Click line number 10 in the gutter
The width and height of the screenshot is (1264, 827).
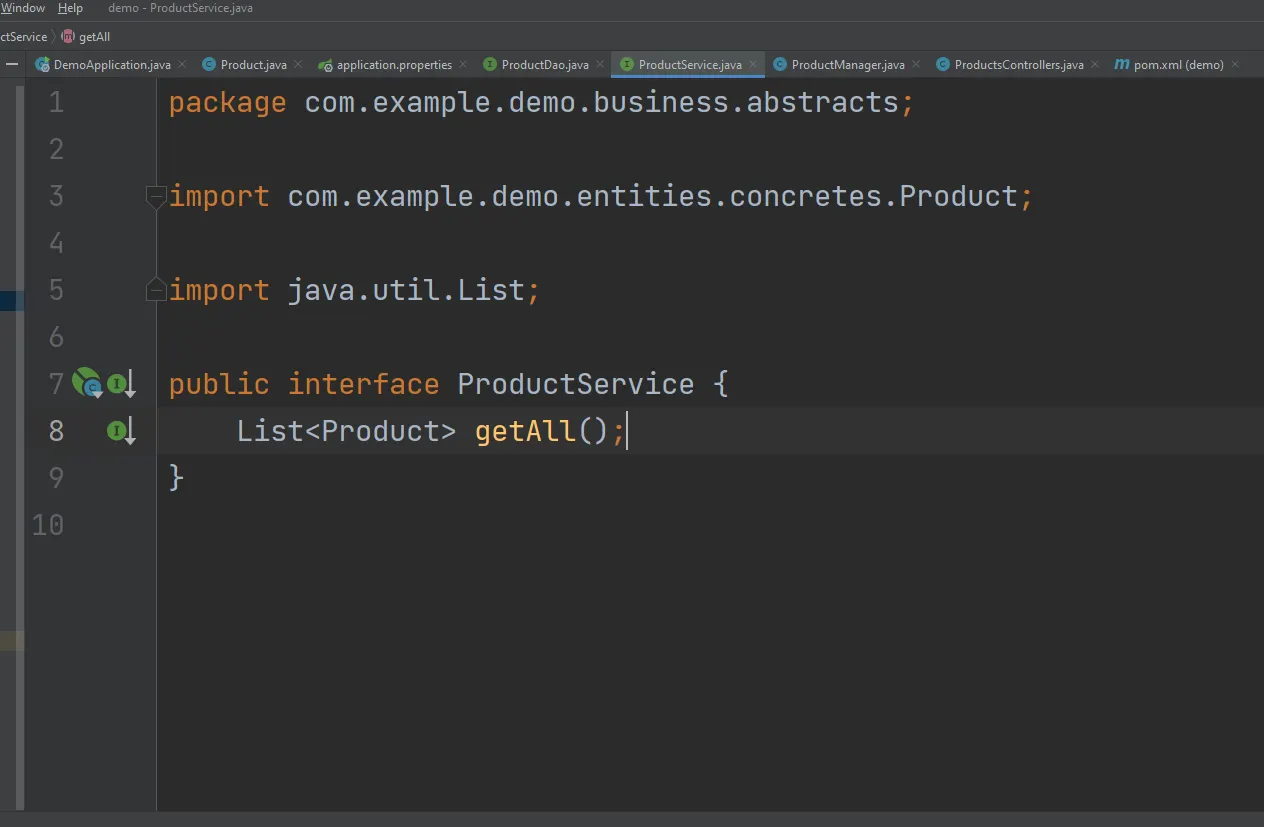point(48,524)
